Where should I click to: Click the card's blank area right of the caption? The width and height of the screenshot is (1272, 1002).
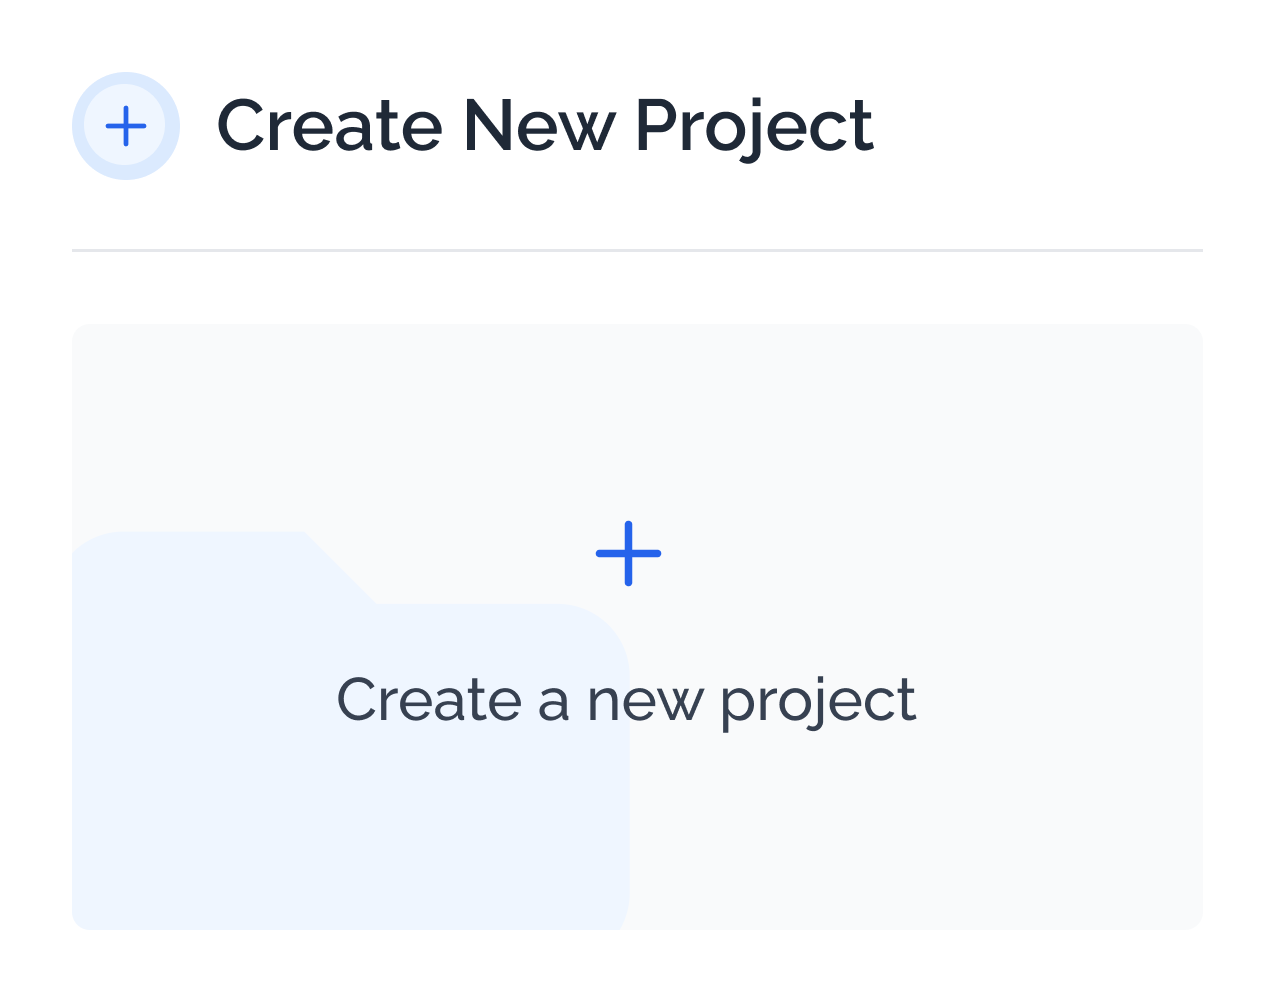pos(1060,700)
